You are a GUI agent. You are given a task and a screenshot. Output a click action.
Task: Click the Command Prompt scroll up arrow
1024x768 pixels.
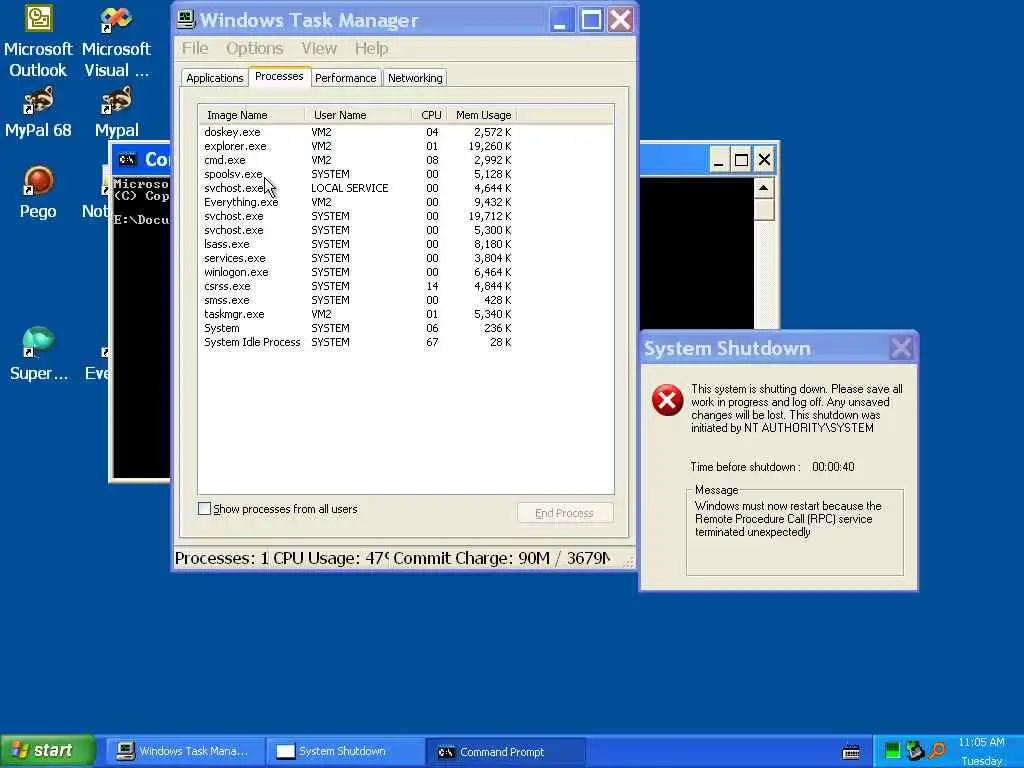[763, 188]
